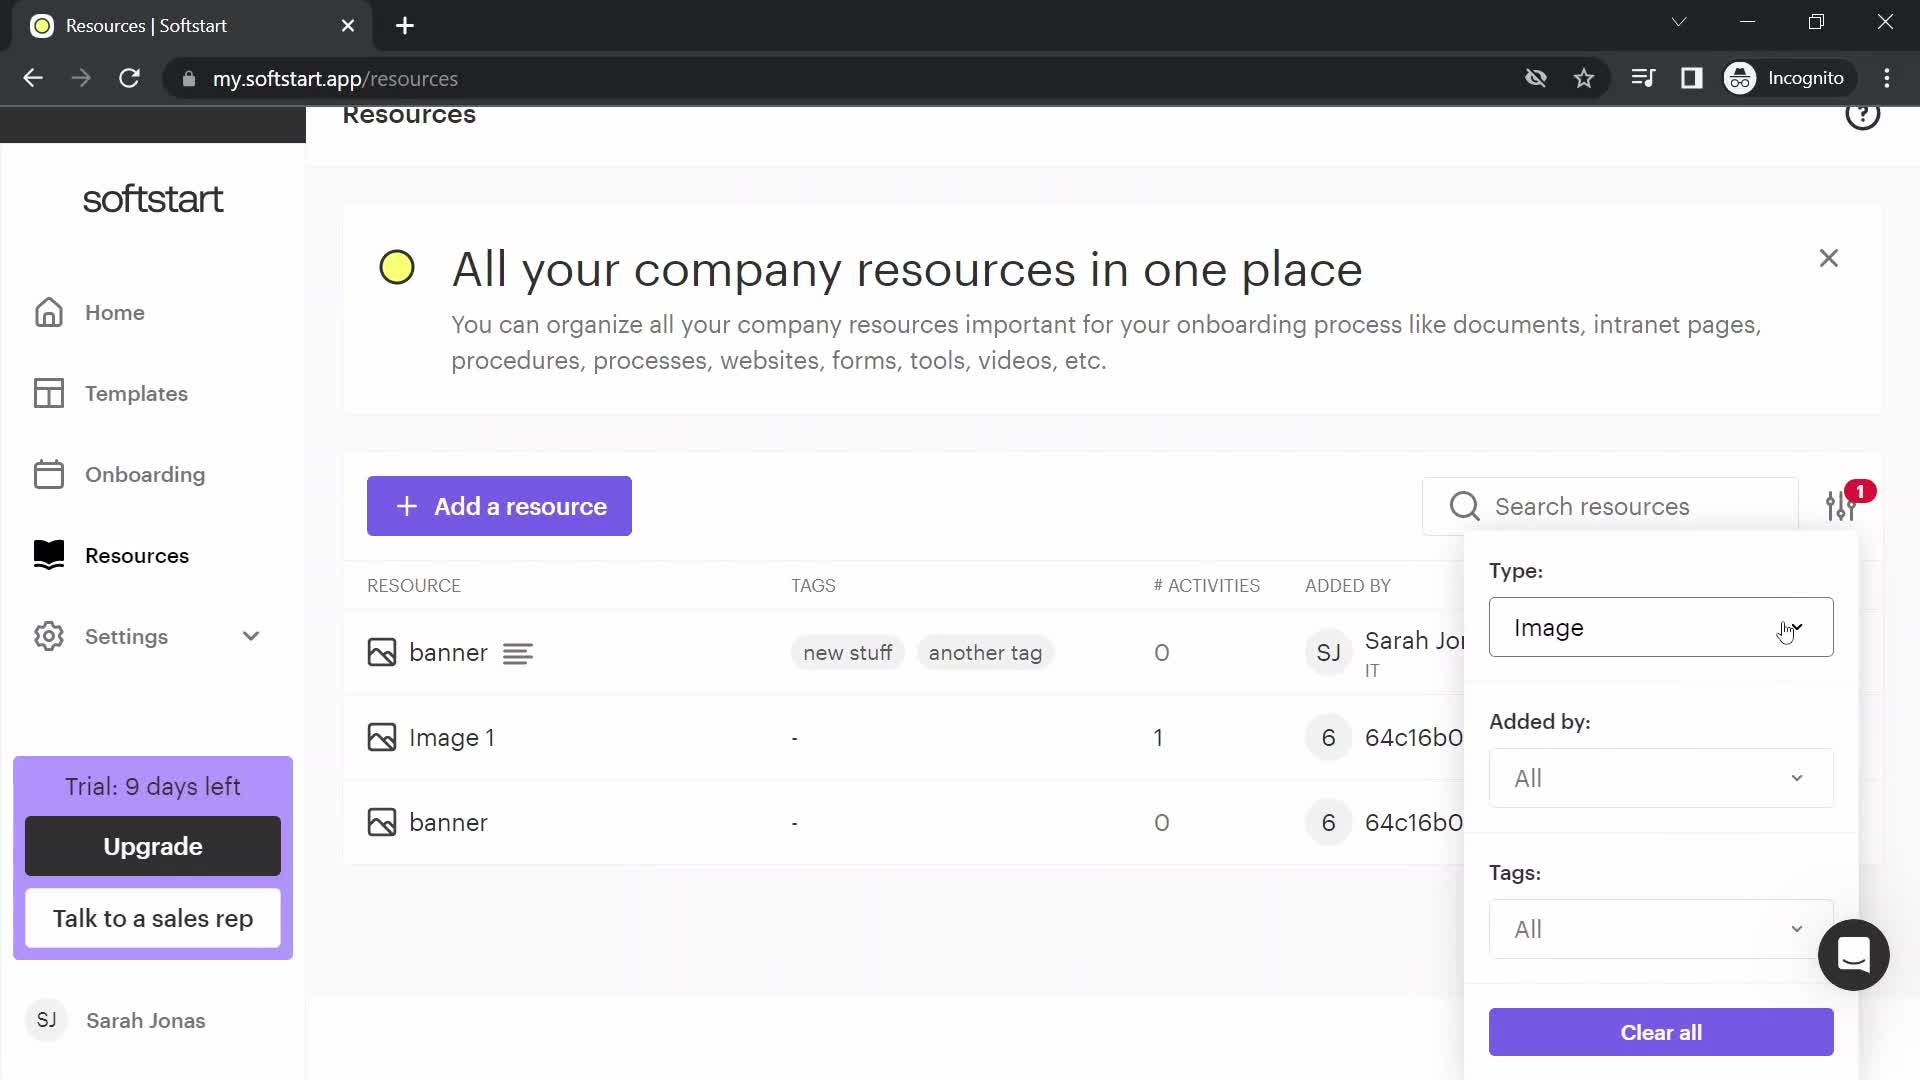Select the Resources book icon

pyautogui.click(x=48, y=555)
